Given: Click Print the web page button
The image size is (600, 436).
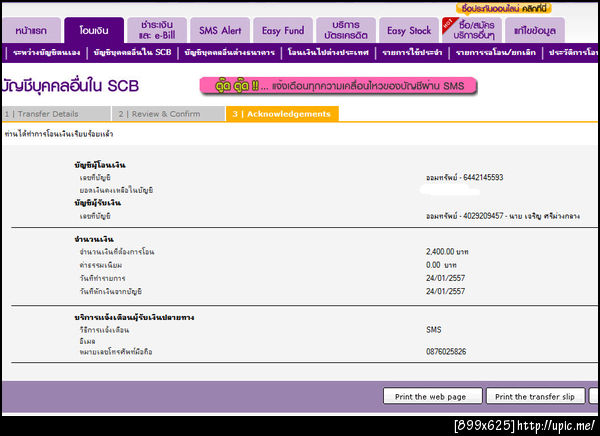Looking at the screenshot, I should coord(432,396).
